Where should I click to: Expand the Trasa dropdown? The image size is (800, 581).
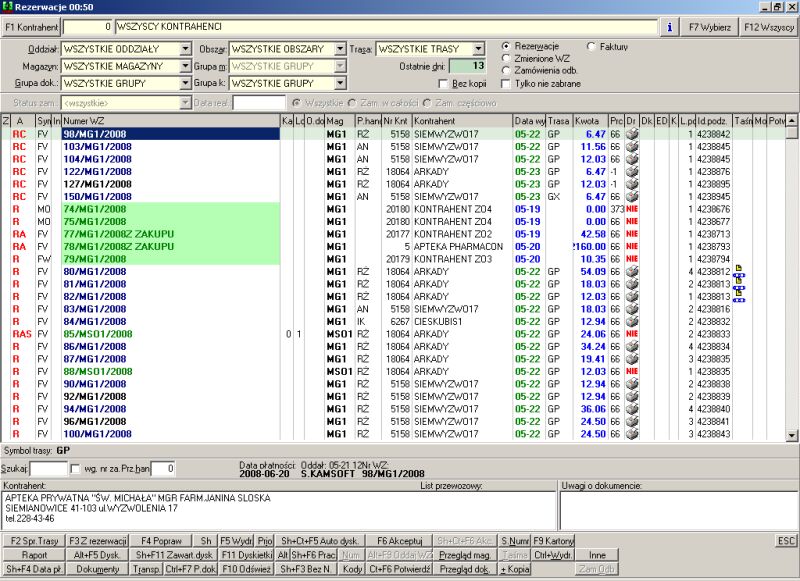point(480,48)
